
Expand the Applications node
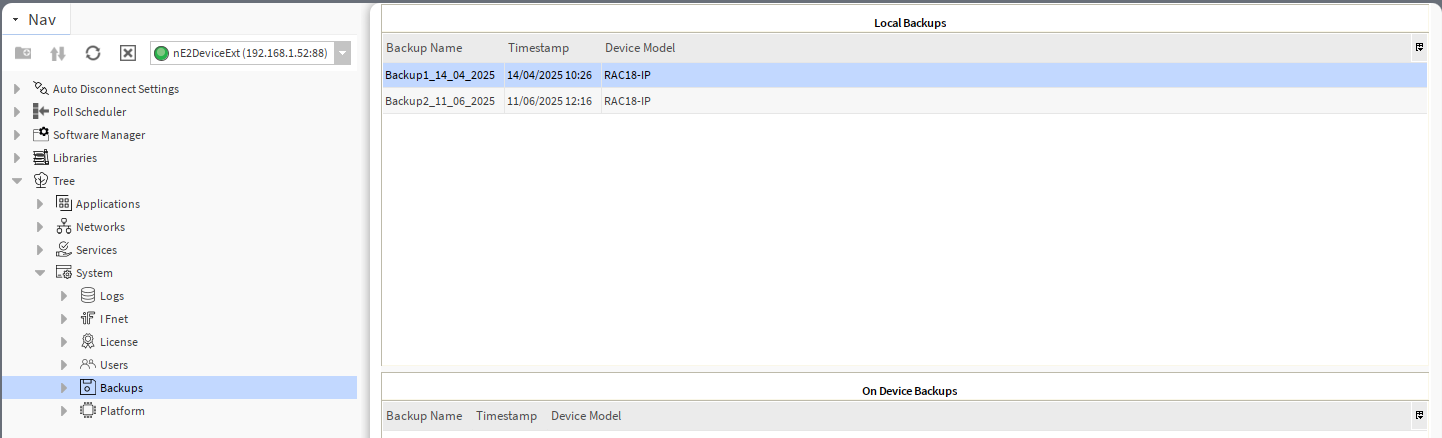click(x=40, y=204)
